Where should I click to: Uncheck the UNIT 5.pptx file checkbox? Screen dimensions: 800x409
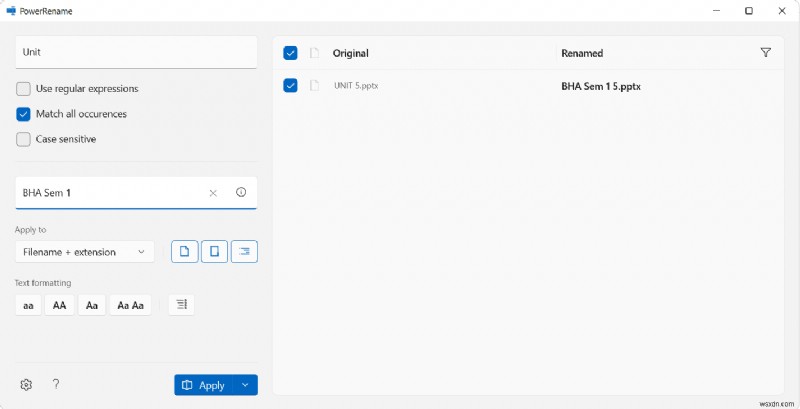click(x=290, y=86)
